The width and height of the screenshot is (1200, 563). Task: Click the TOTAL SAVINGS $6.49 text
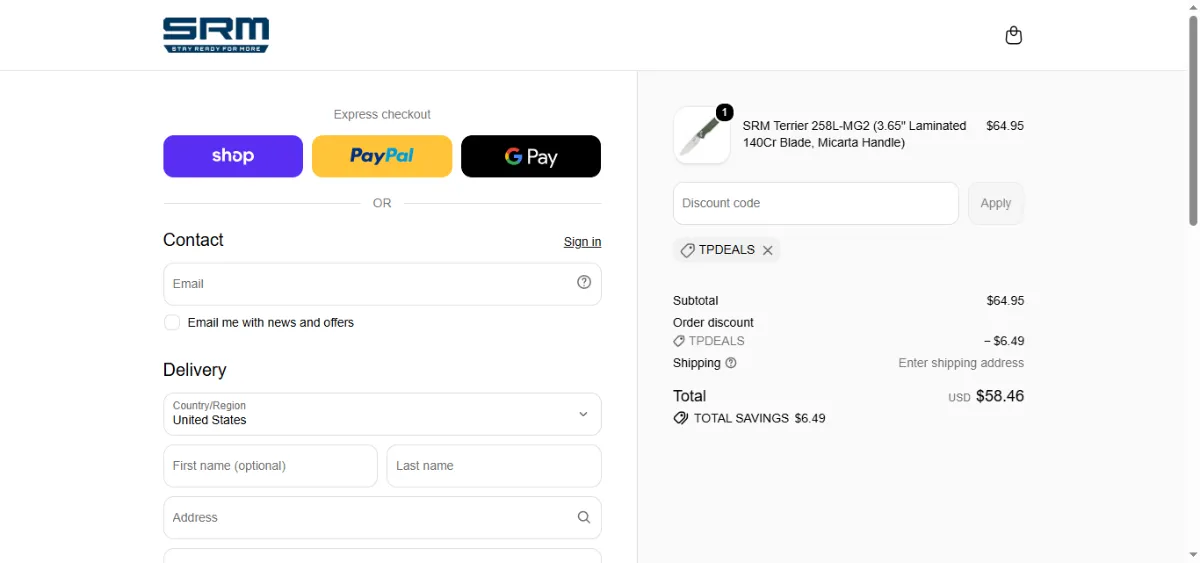click(760, 418)
